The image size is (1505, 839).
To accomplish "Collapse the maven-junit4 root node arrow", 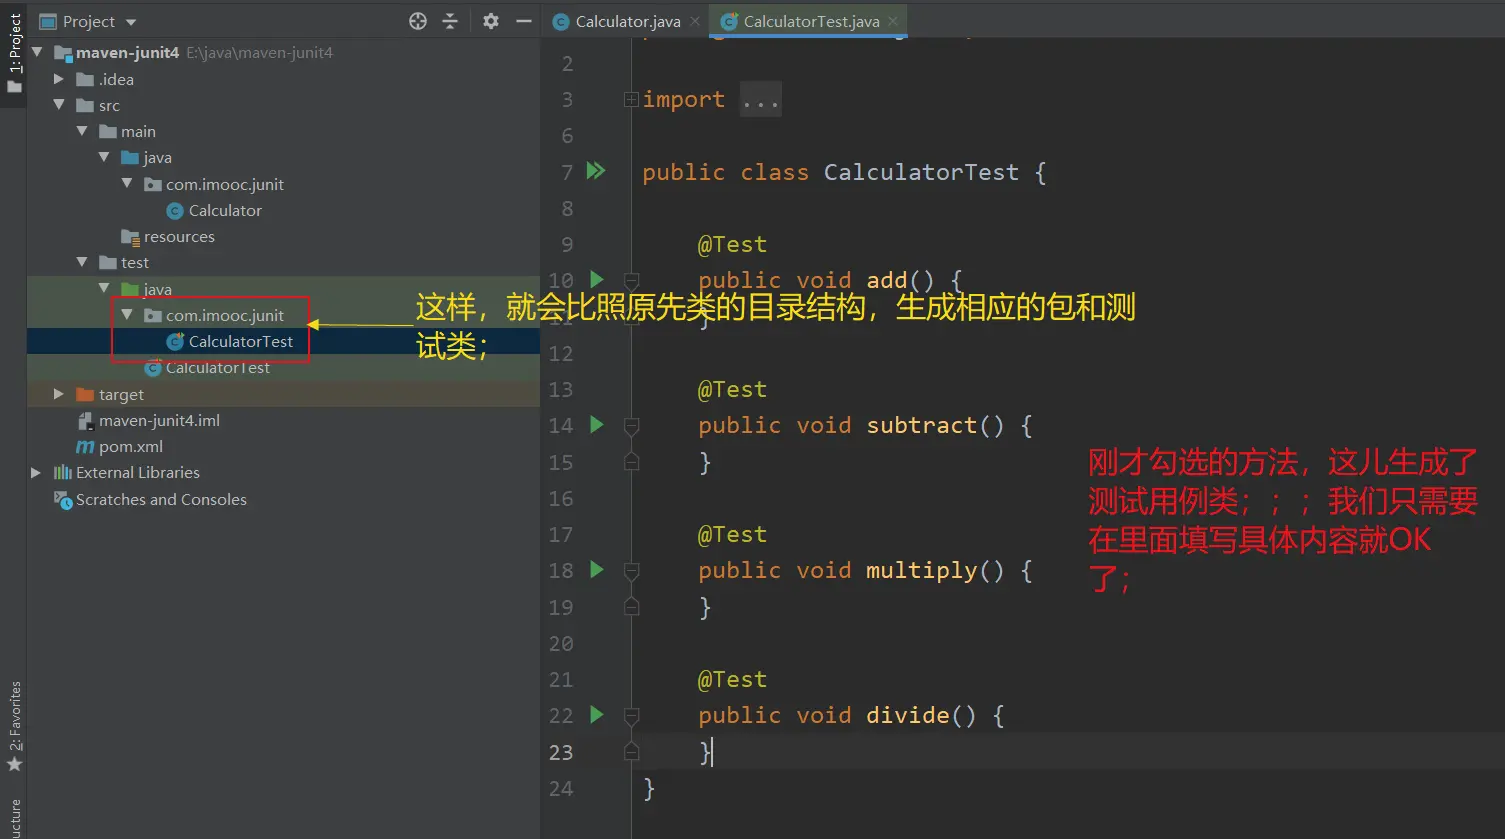I will [38, 52].
